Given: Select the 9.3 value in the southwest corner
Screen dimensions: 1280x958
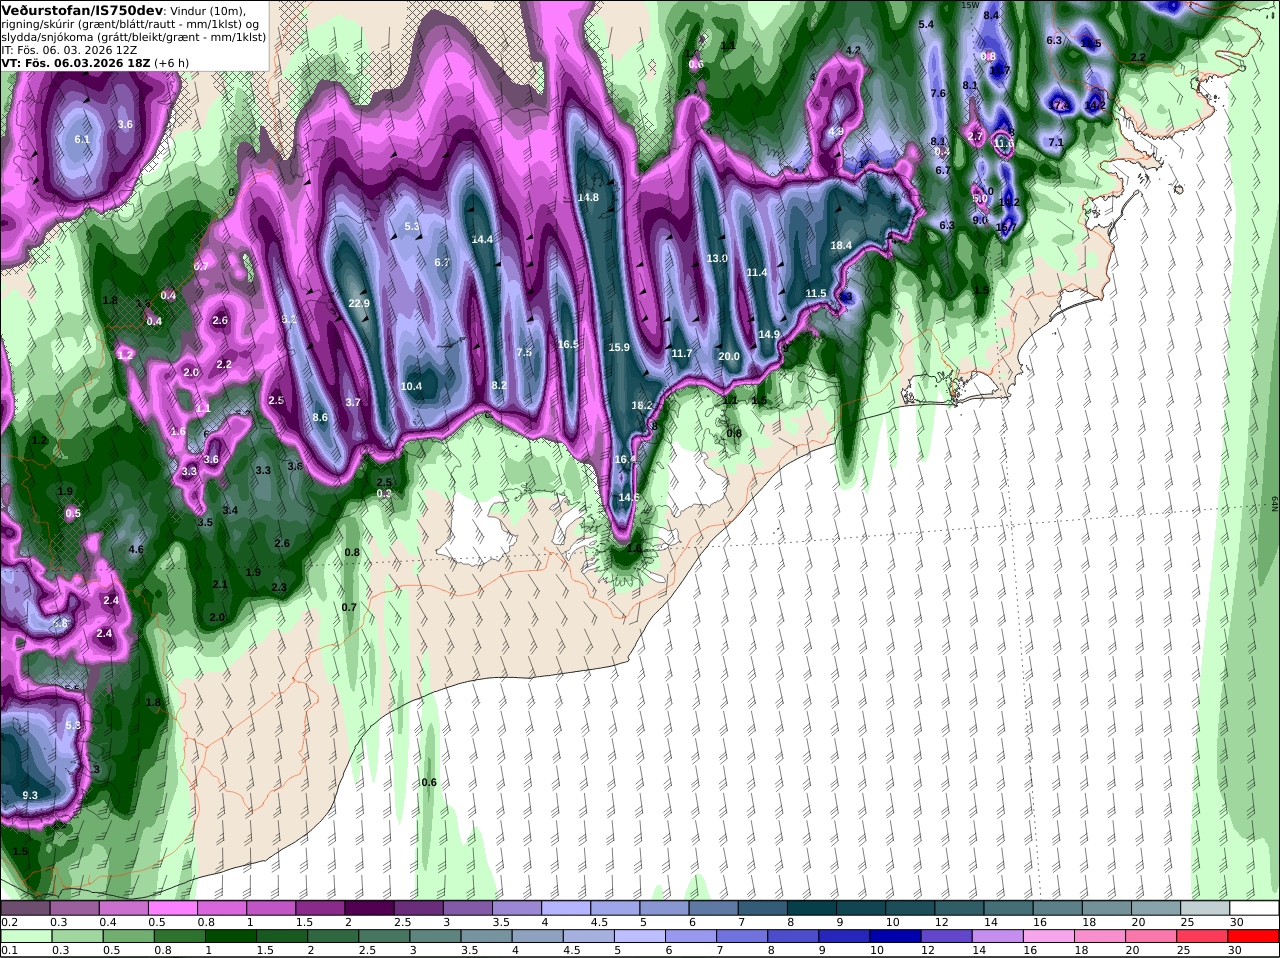Looking at the screenshot, I should (29, 795).
